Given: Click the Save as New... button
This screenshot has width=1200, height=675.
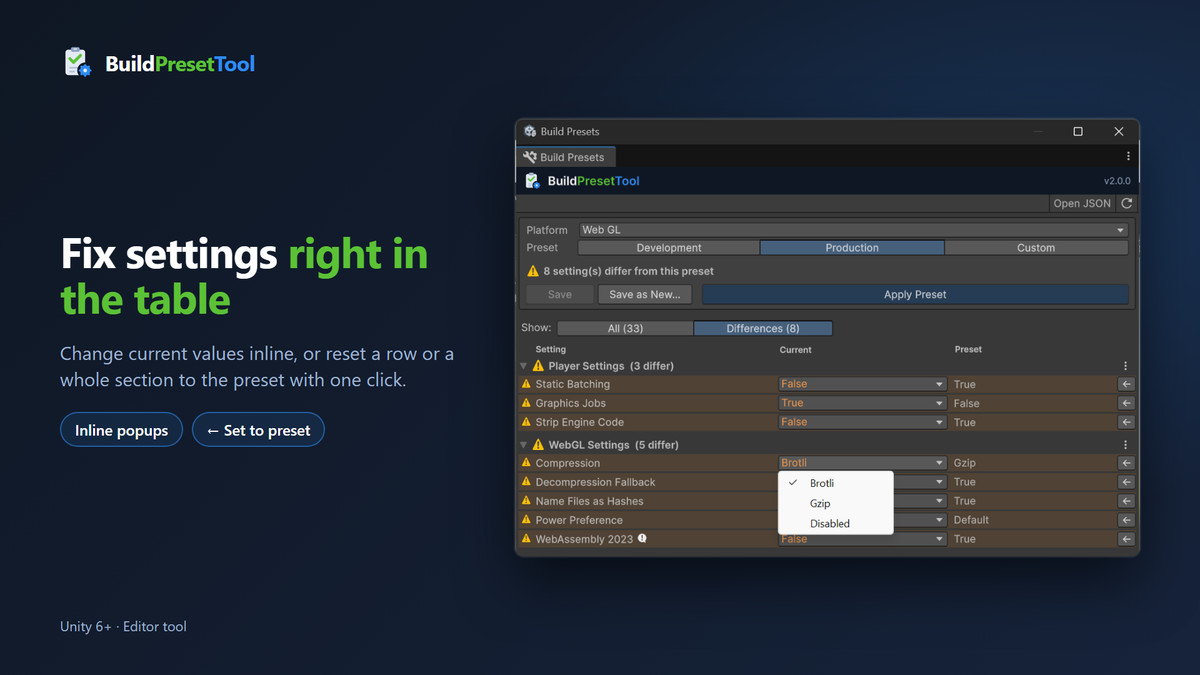Looking at the screenshot, I should [645, 294].
